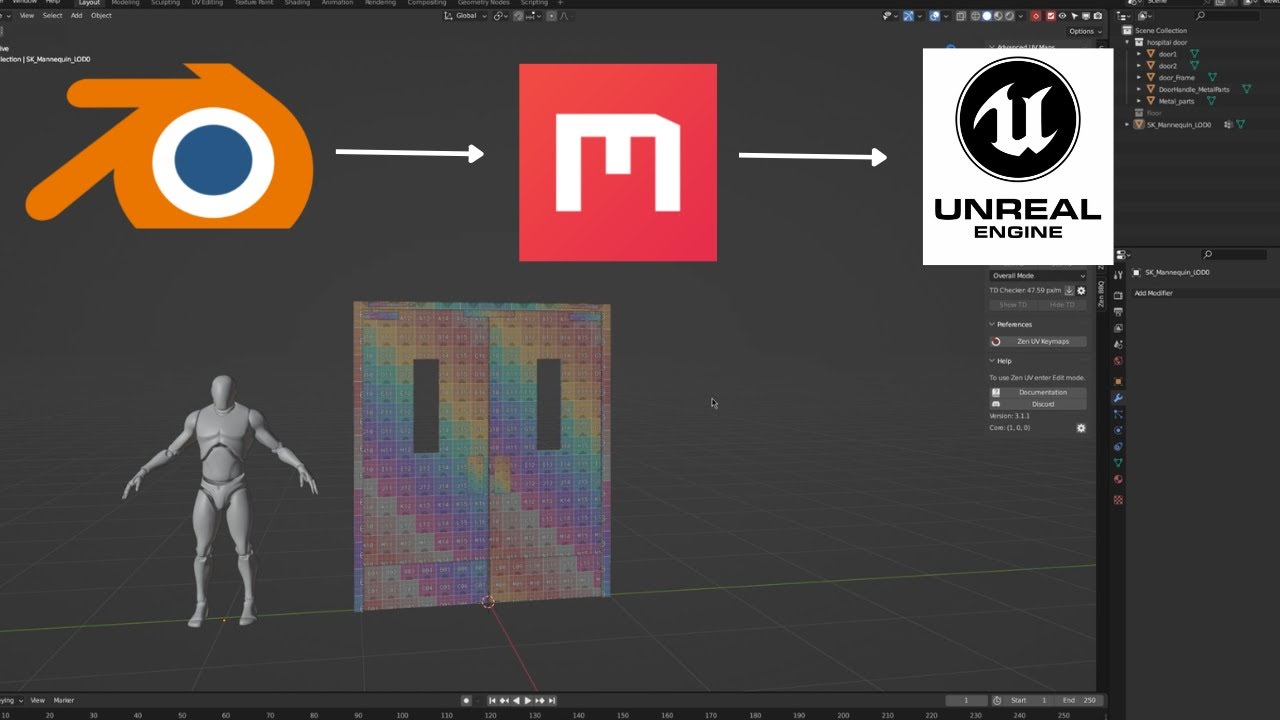Open the Texture properties checker tab
The height and width of the screenshot is (720, 1280).
coord(1118,499)
